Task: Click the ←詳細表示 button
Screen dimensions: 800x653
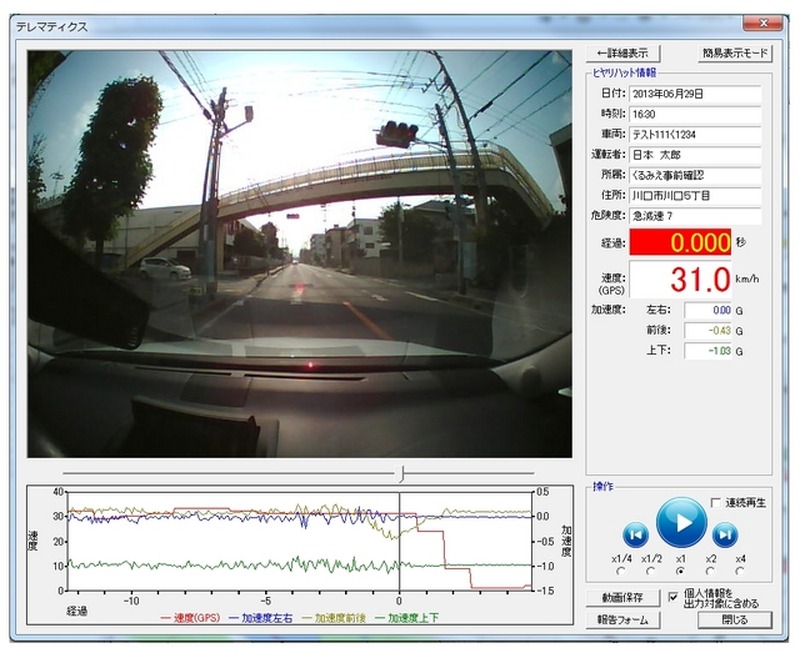Action: 622,52
